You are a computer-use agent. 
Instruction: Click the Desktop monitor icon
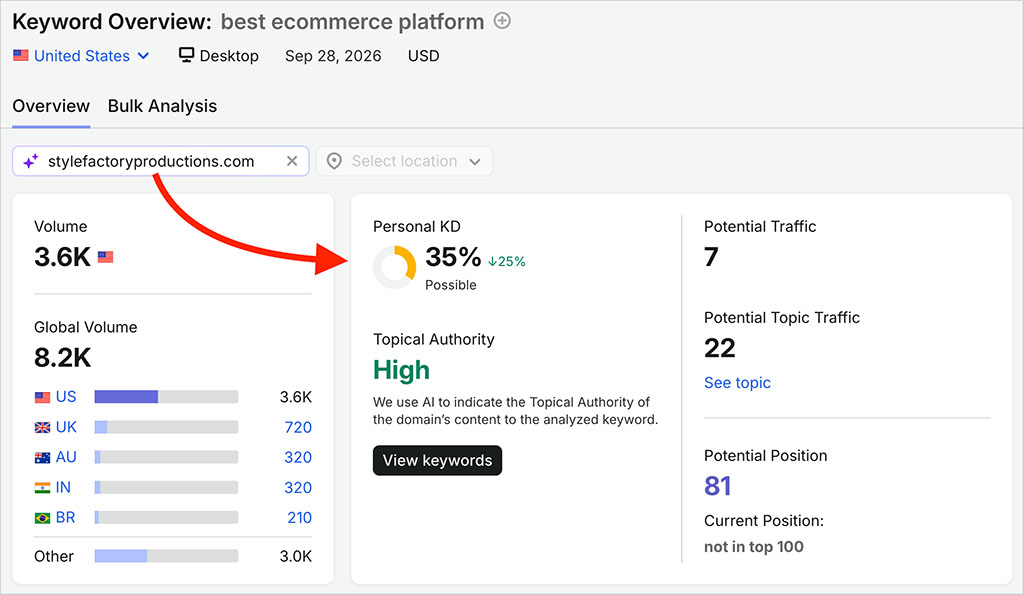click(x=186, y=56)
